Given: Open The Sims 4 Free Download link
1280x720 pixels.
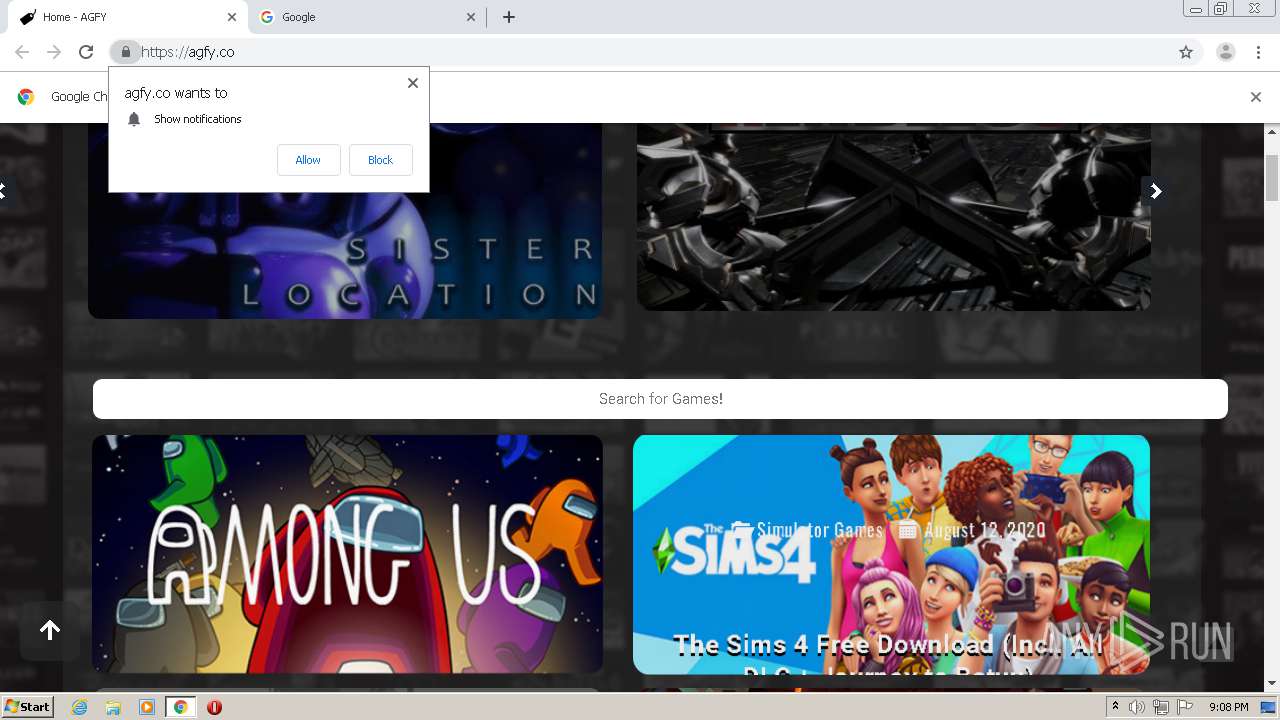Looking at the screenshot, I should tap(890, 660).
